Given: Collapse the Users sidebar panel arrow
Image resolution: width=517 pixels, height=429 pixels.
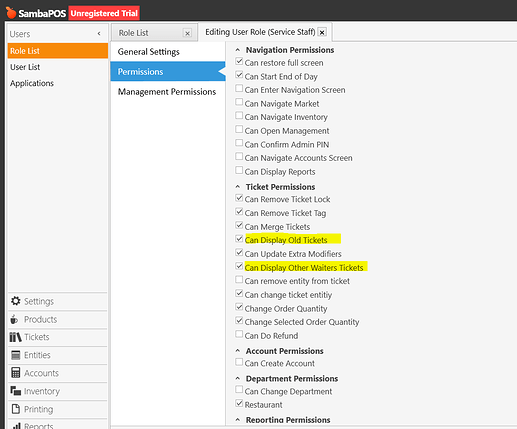Looking at the screenshot, I should 99,34.
